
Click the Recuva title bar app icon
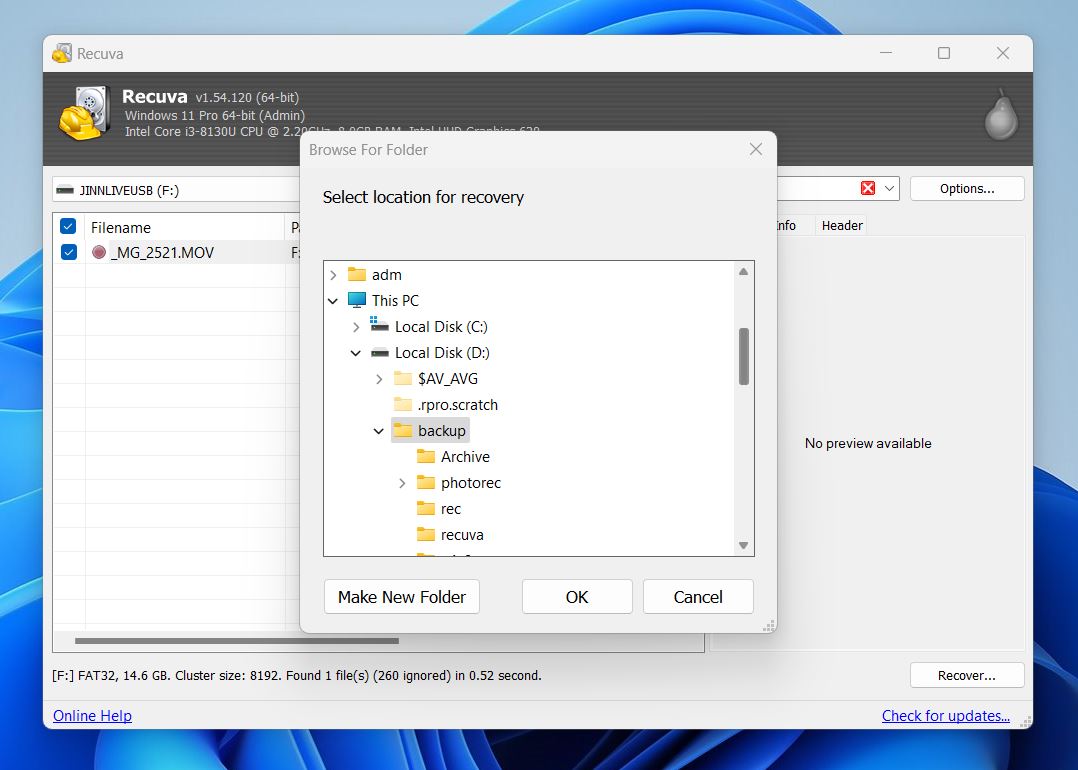click(x=62, y=53)
